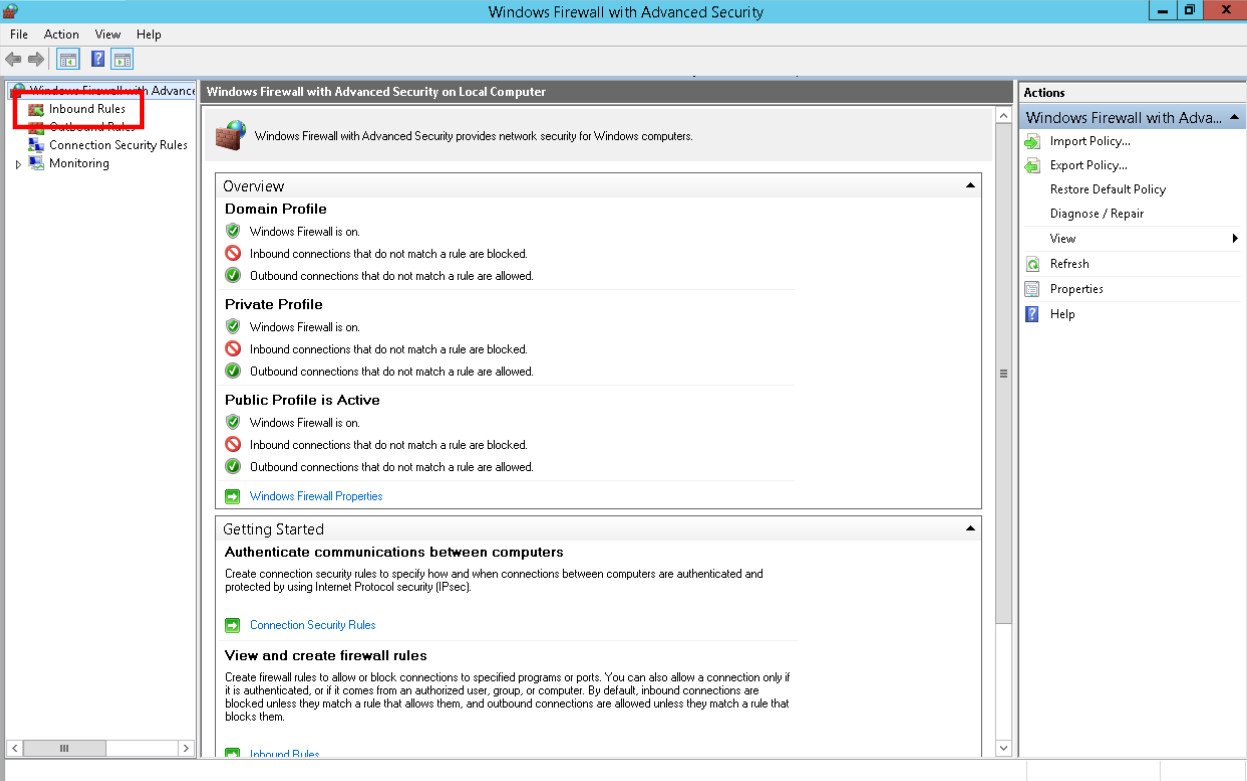
Task: Expand the Monitoring tree node arrow
Action: click(18, 164)
